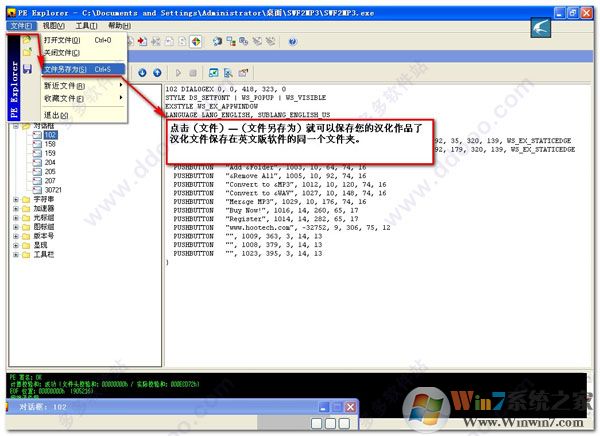Expand the 工具栏 toolbar folder node
The width and height of the screenshot is (600, 436).
[16, 254]
